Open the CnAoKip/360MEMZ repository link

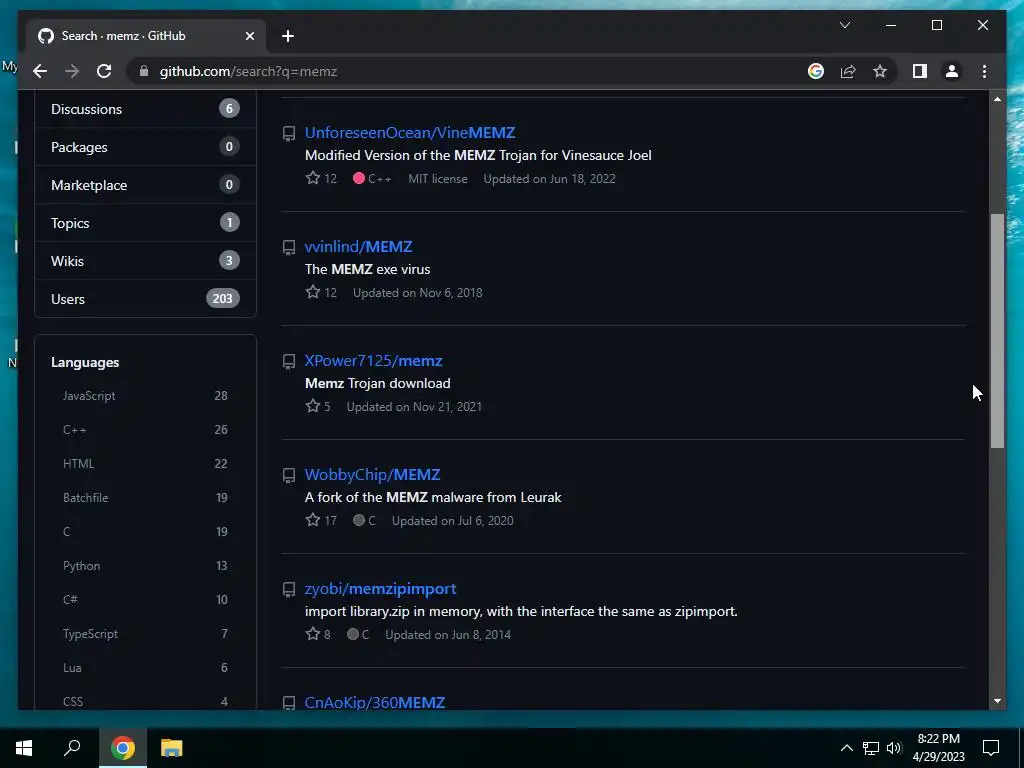click(375, 703)
